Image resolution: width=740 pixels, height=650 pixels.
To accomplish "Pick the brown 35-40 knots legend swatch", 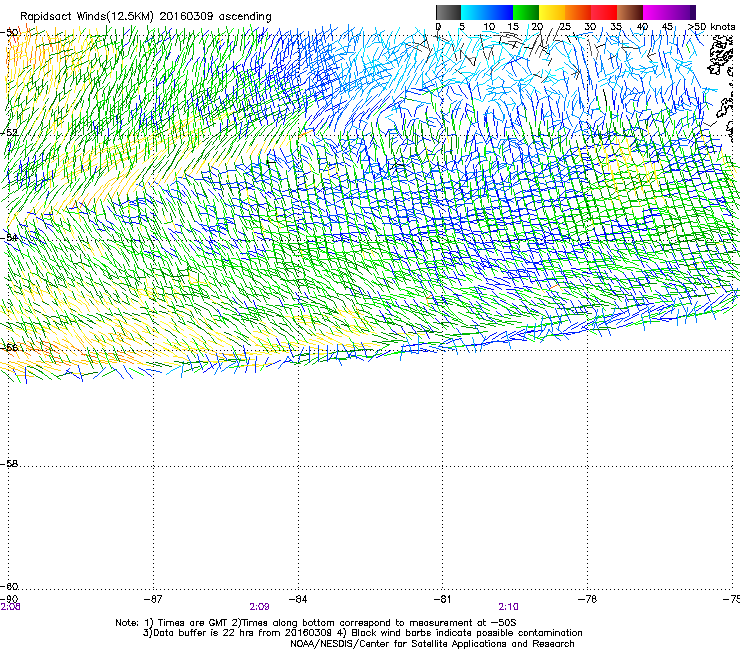I will (x=630, y=12).
